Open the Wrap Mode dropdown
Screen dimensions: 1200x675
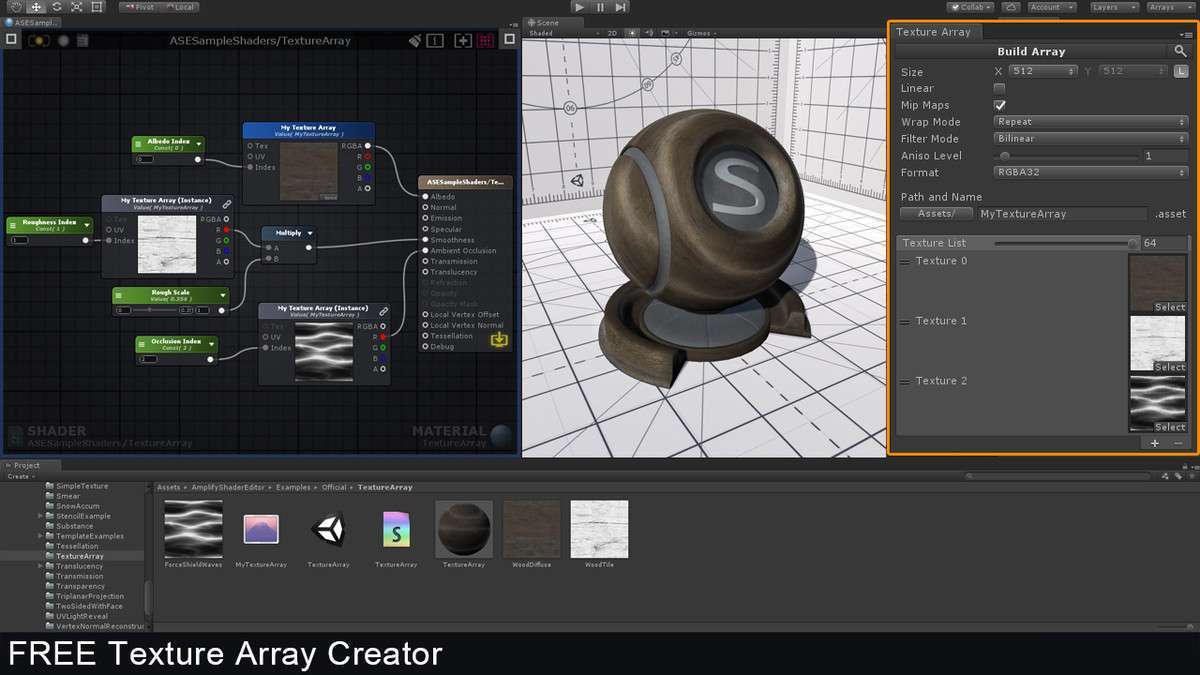[1090, 122]
